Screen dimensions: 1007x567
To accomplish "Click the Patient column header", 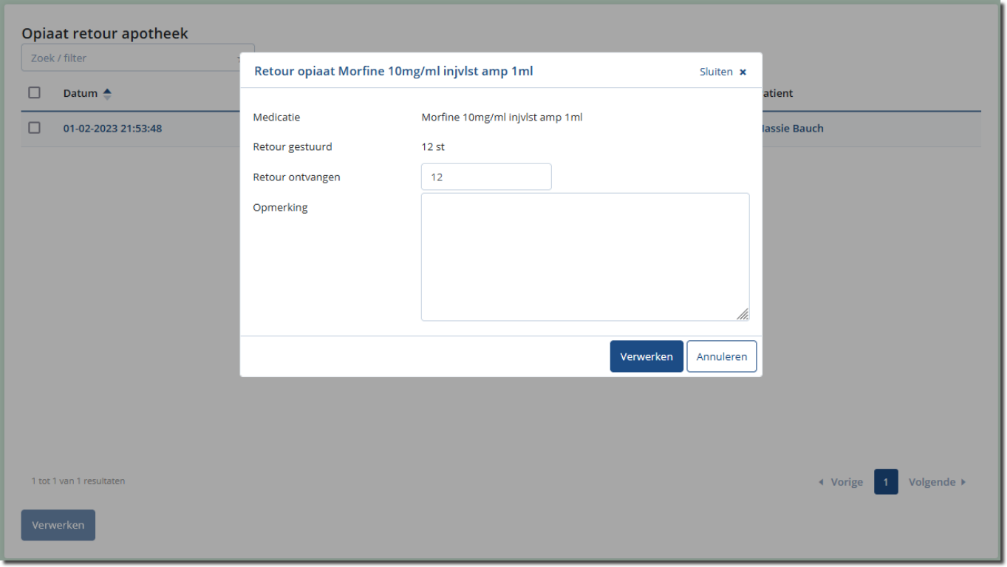I will [777, 94].
